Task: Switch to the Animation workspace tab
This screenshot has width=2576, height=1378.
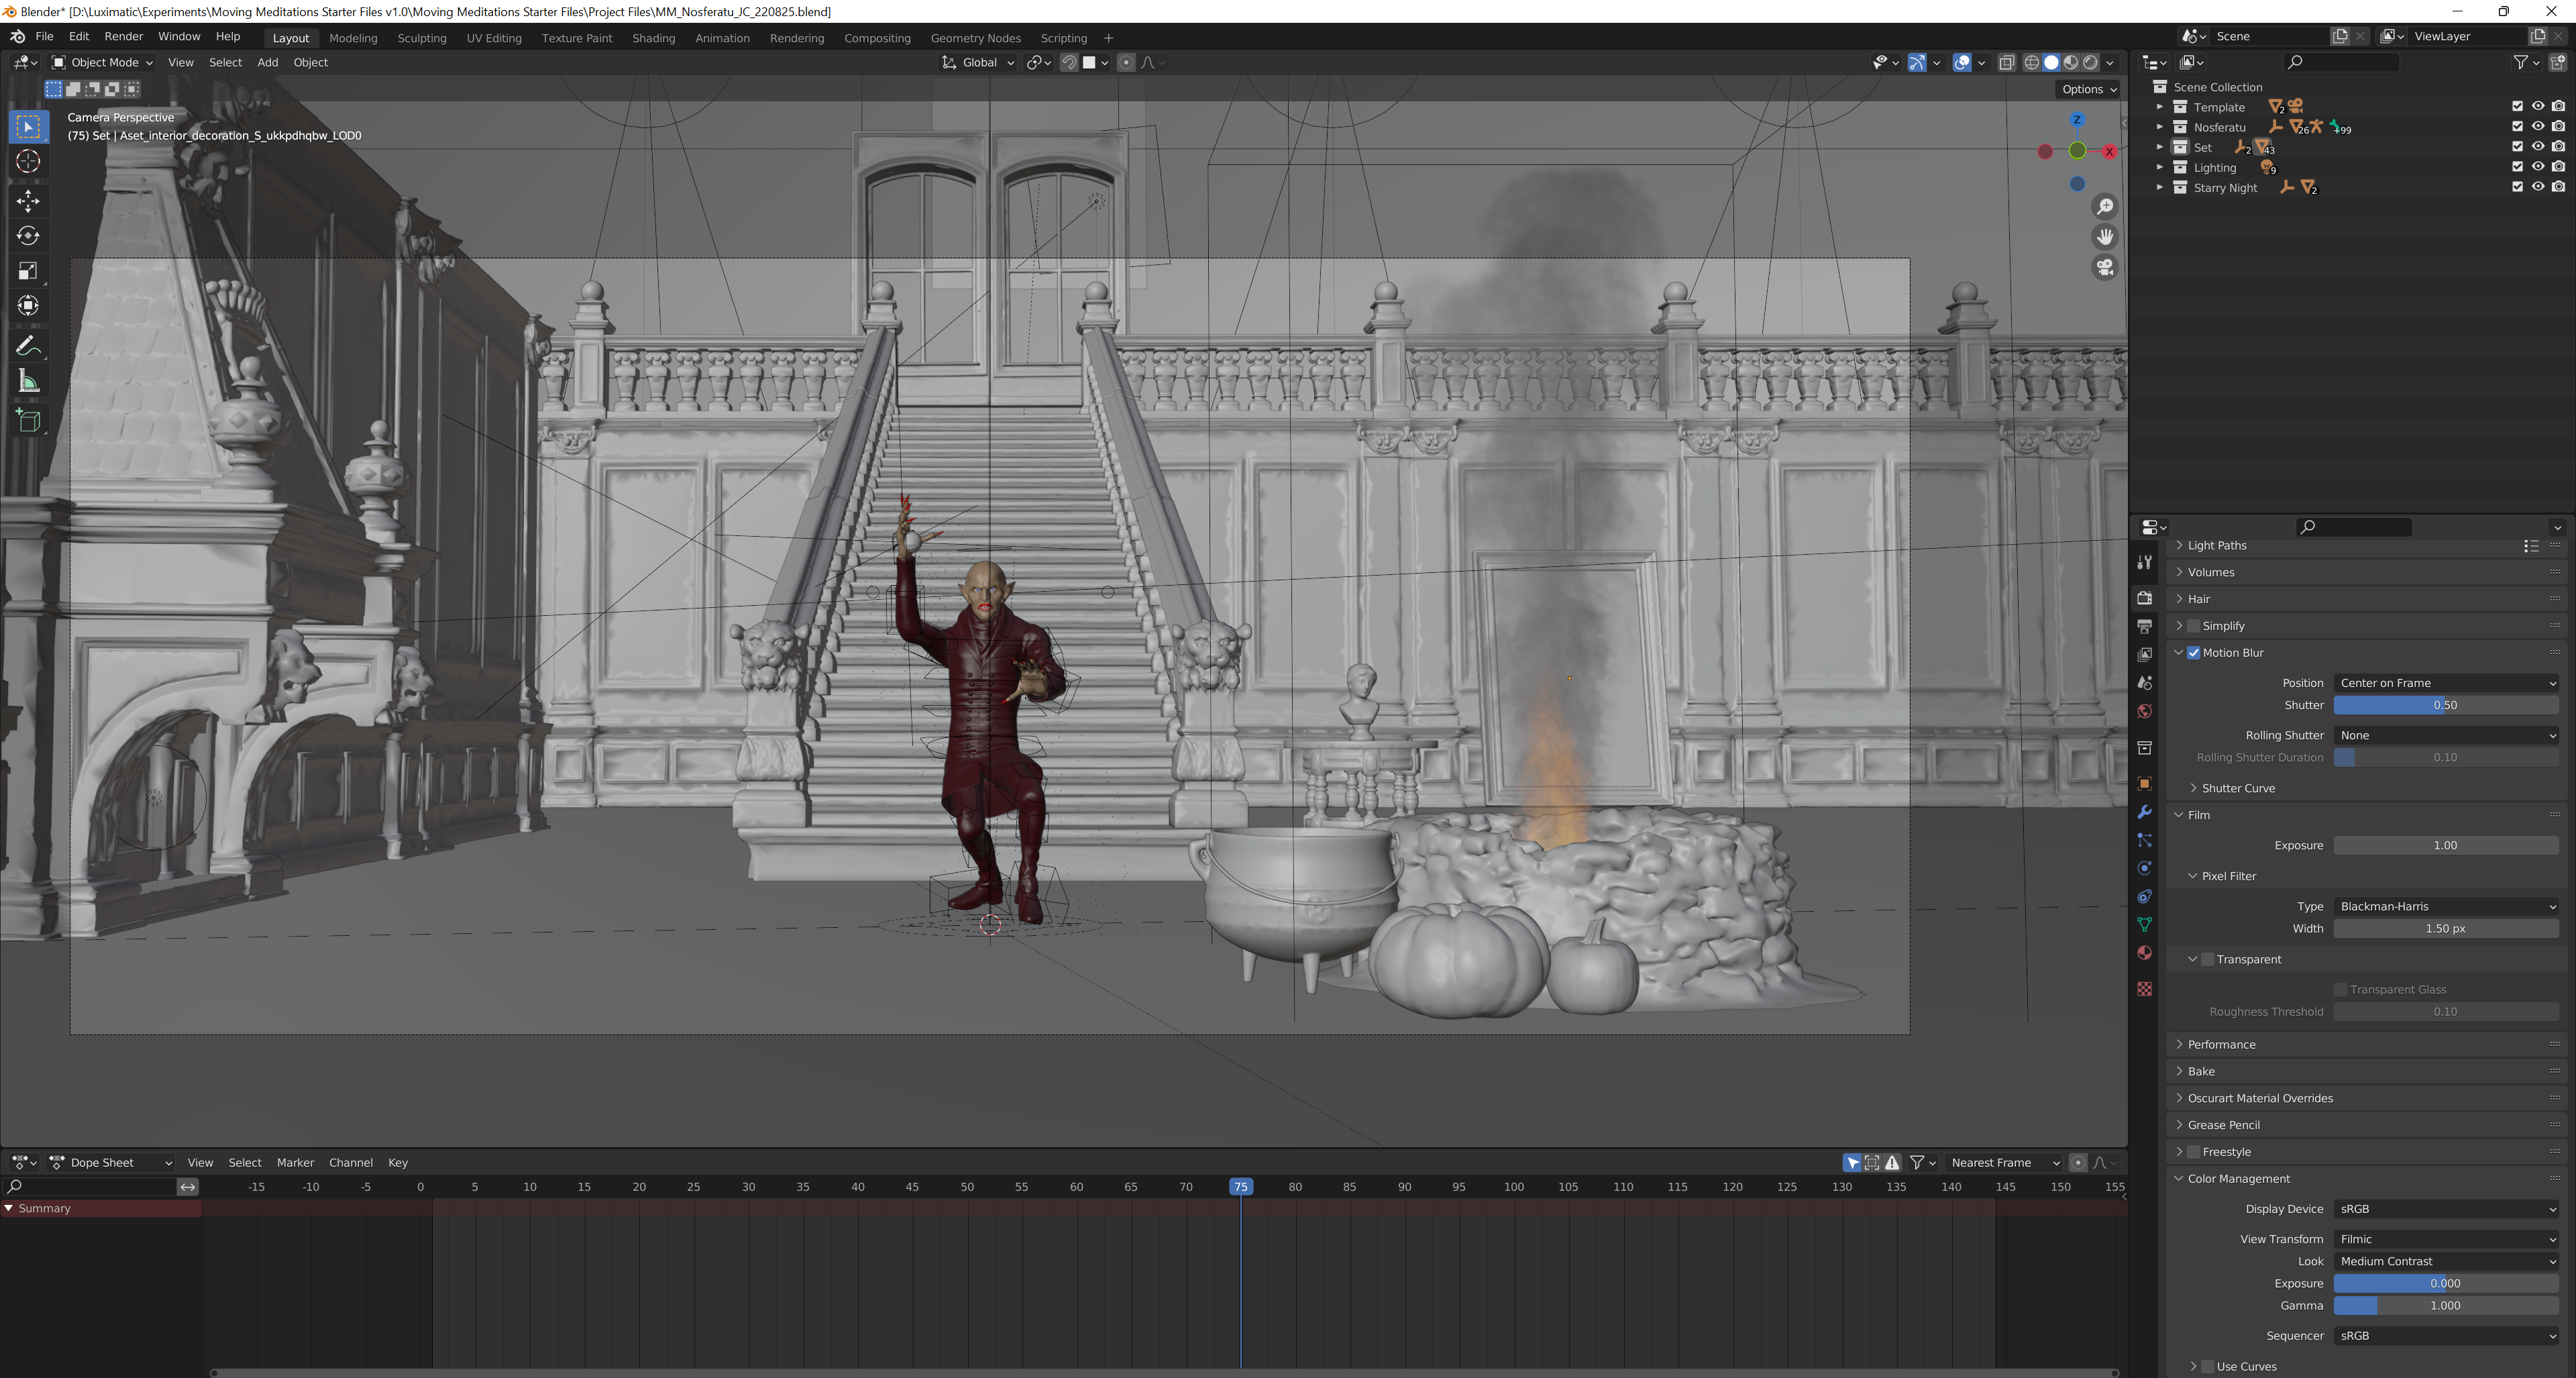Action: pyautogui.click(x=722, y=38)
